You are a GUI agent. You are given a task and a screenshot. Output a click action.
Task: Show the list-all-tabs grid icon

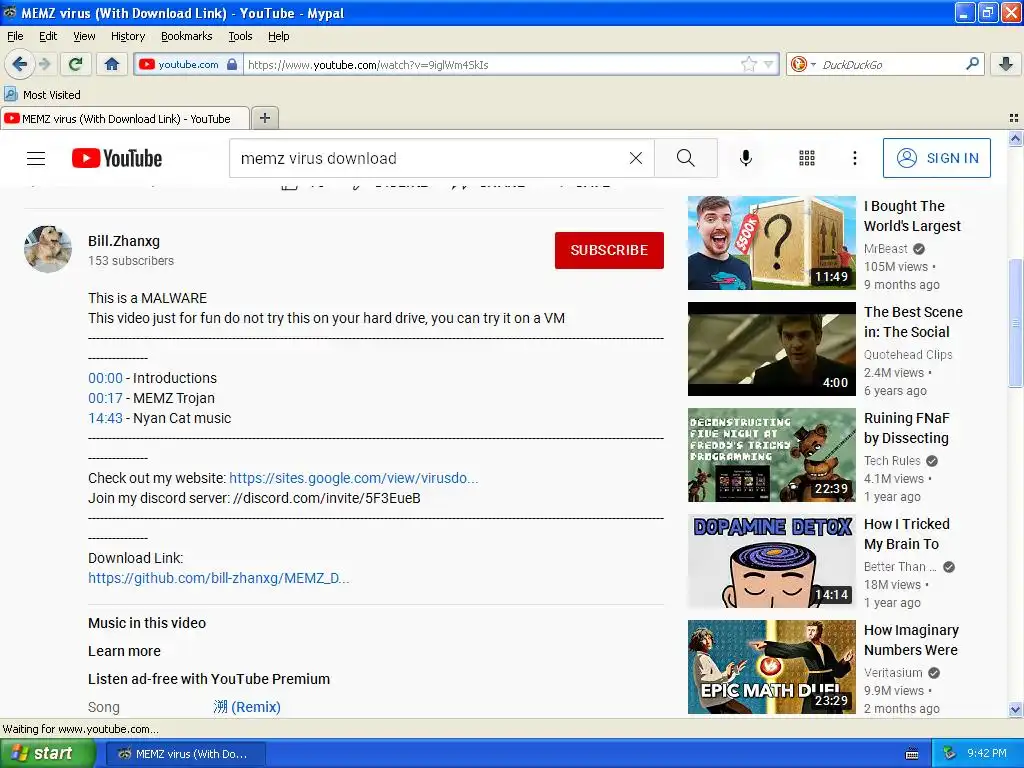(1014, 118)
